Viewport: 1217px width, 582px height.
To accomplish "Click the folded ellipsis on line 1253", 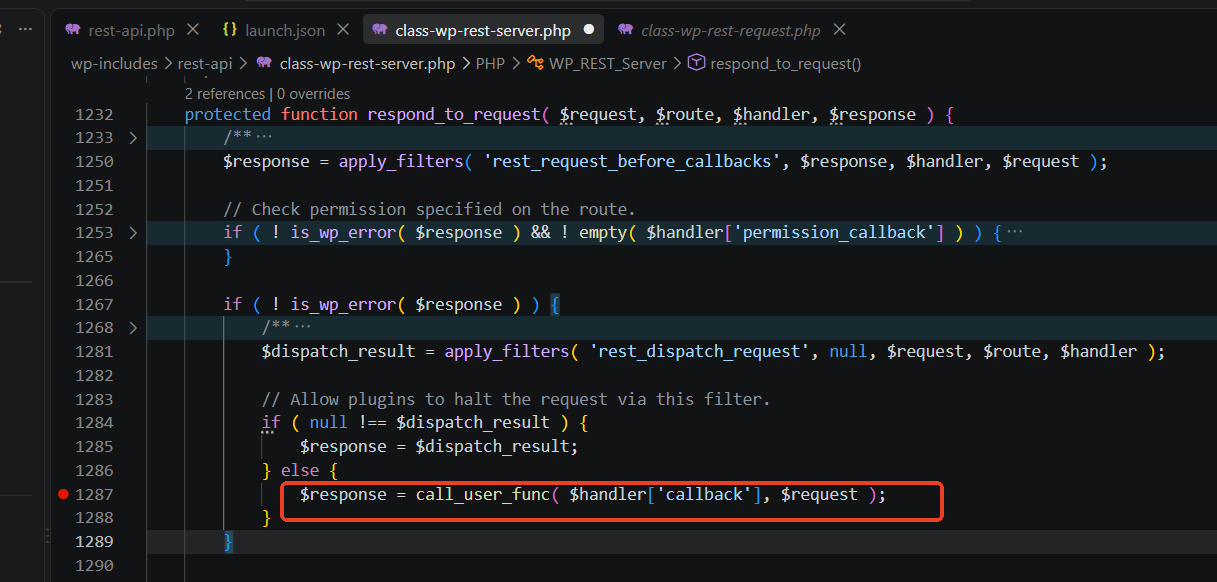I will coord(1015,232).
